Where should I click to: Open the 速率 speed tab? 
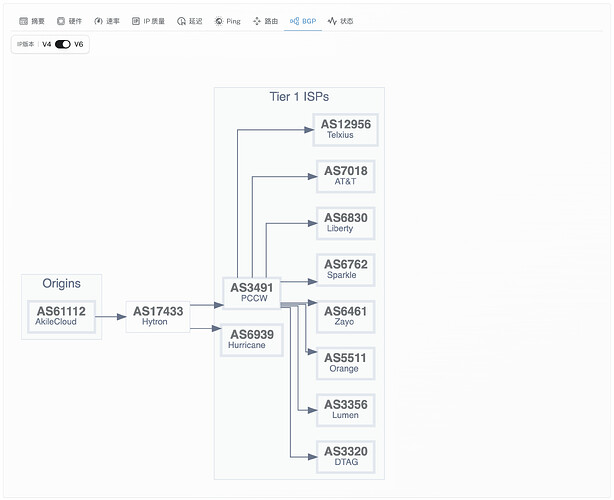pyautogui.click(x=107, y=21)
